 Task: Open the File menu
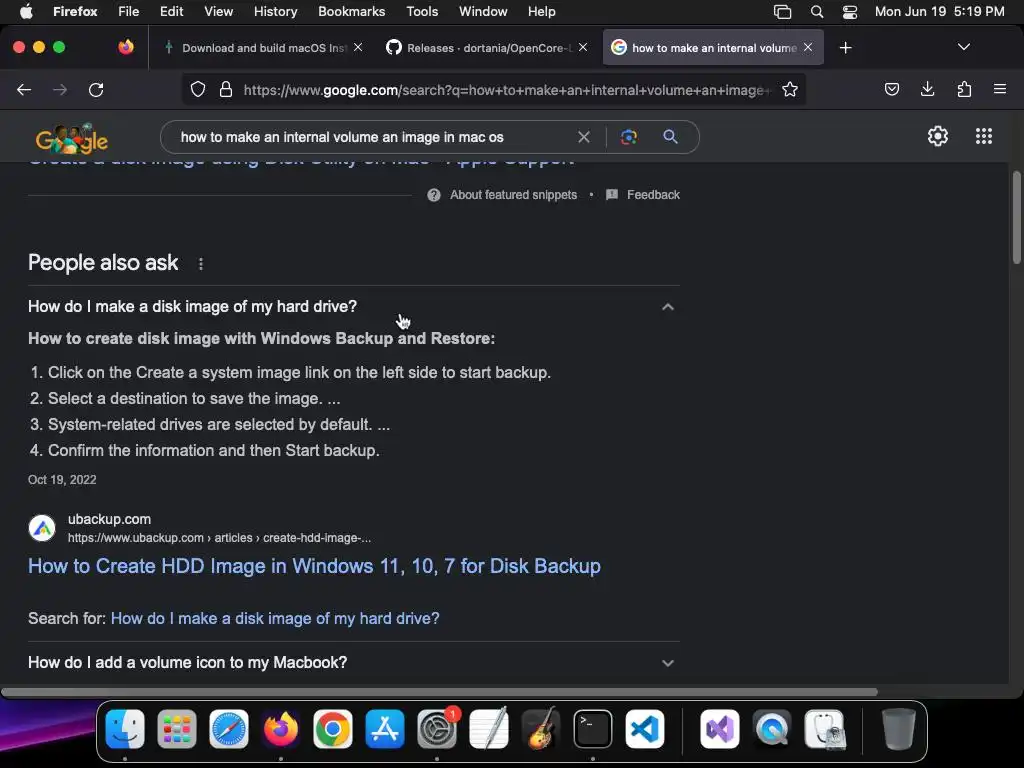[128, 12]
